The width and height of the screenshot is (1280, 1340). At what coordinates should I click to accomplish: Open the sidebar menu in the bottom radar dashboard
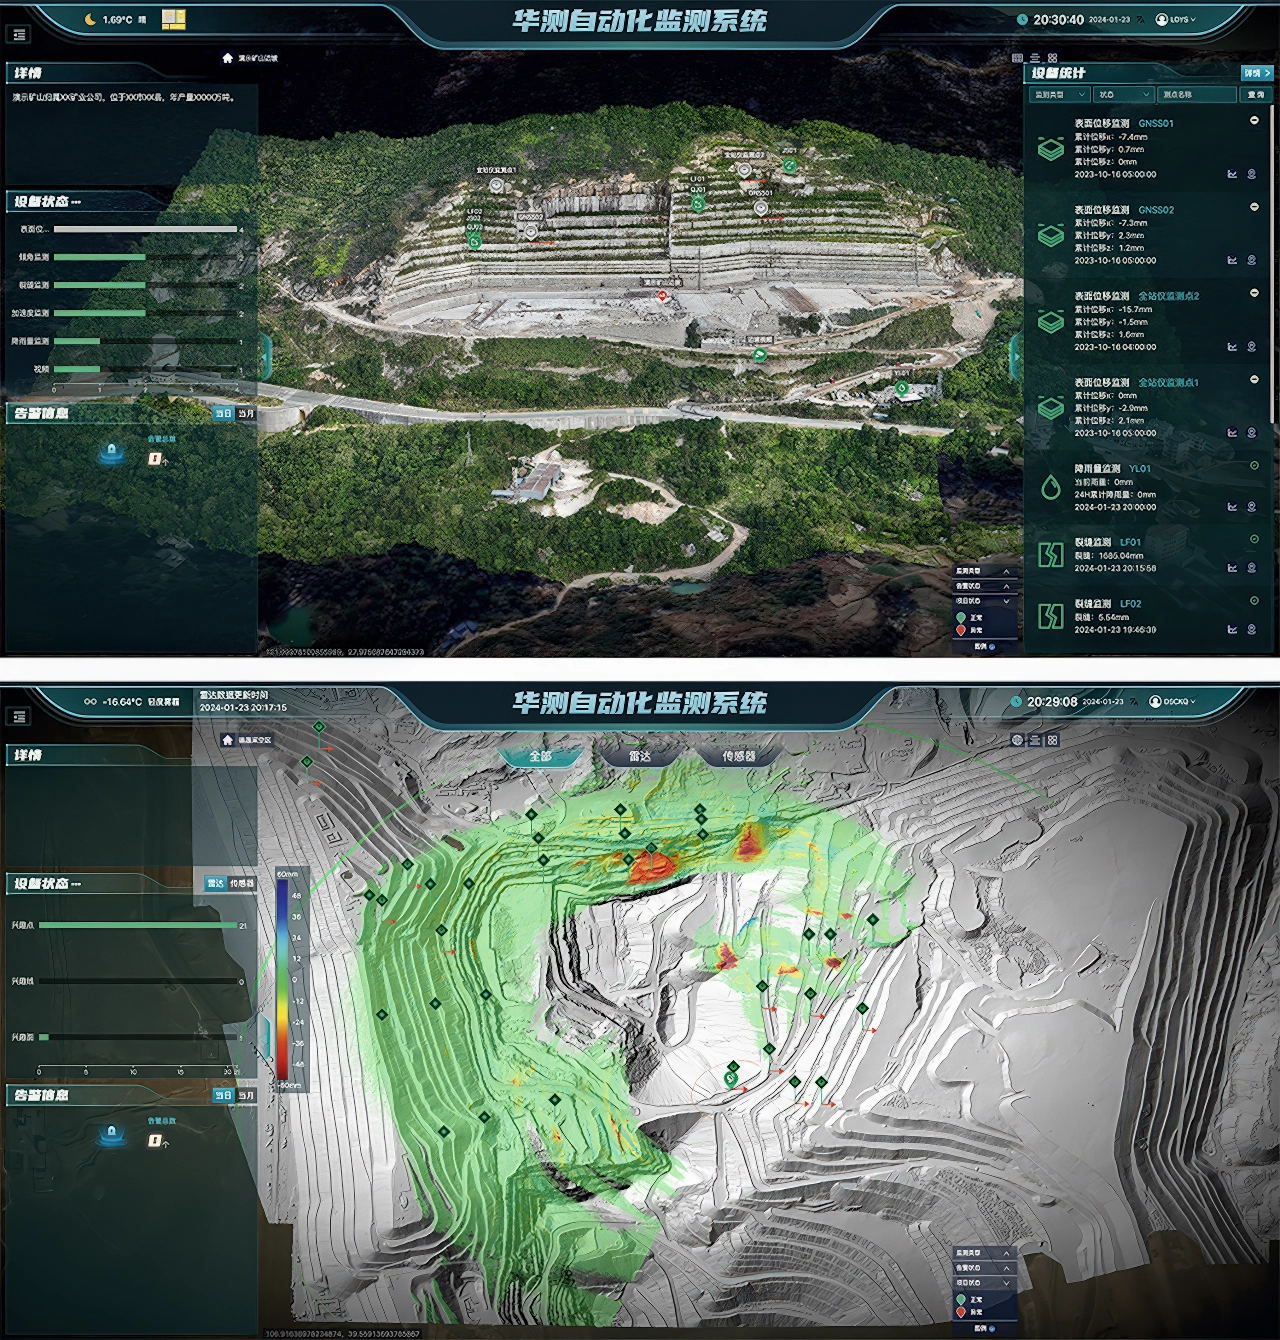[x=19, y=716]
